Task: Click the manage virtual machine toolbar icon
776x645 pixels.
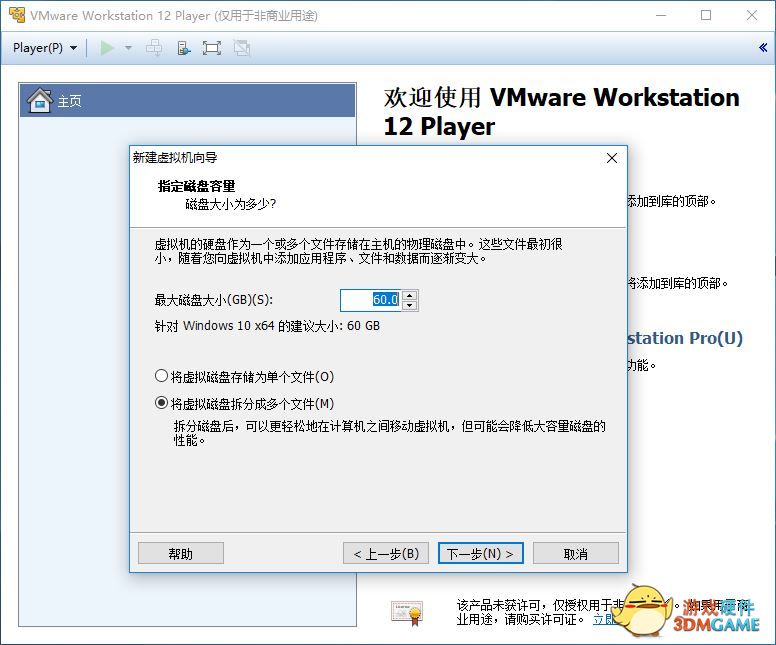Action: (x=183, y=48)
